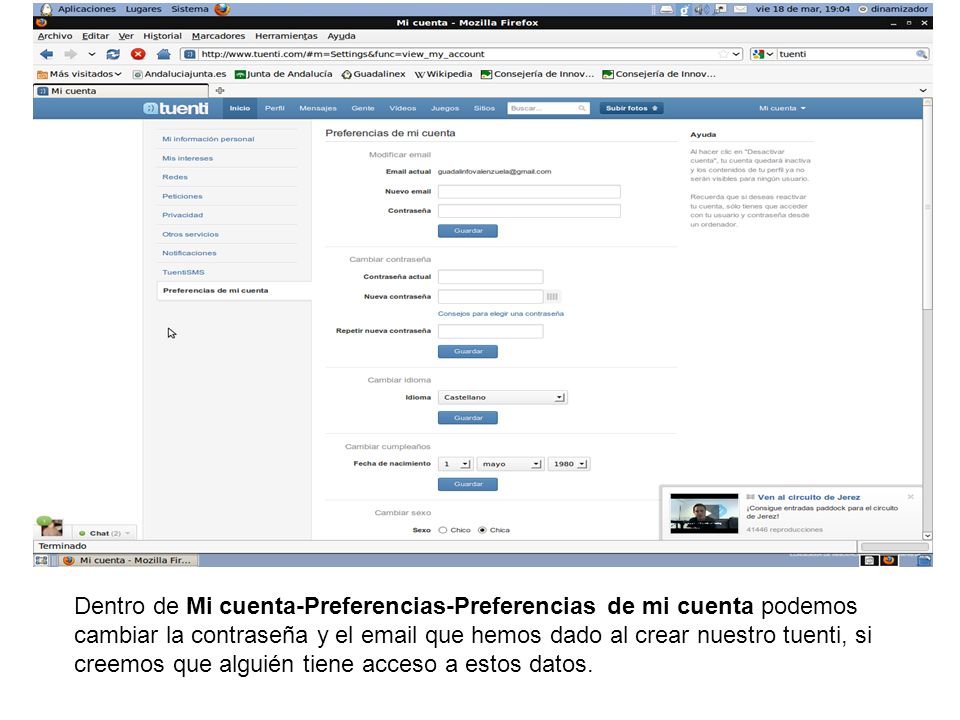Open tuenti Mensajes
Image resolution: width=960 pixels, height=720 pixels.
(x=318, y=108)
